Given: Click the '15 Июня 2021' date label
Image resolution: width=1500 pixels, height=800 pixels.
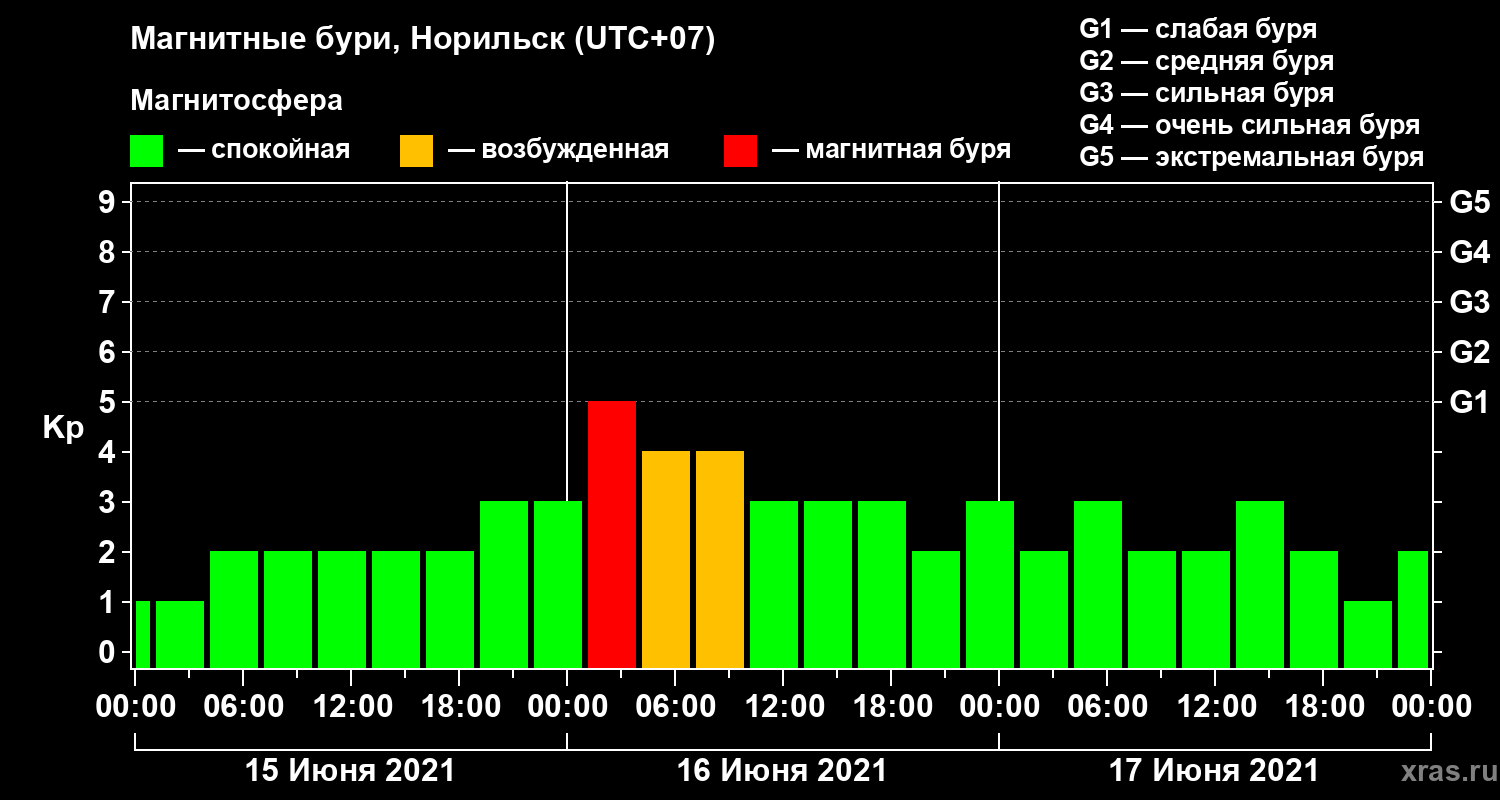Looking at the screenshot, I should pos(350,771).
